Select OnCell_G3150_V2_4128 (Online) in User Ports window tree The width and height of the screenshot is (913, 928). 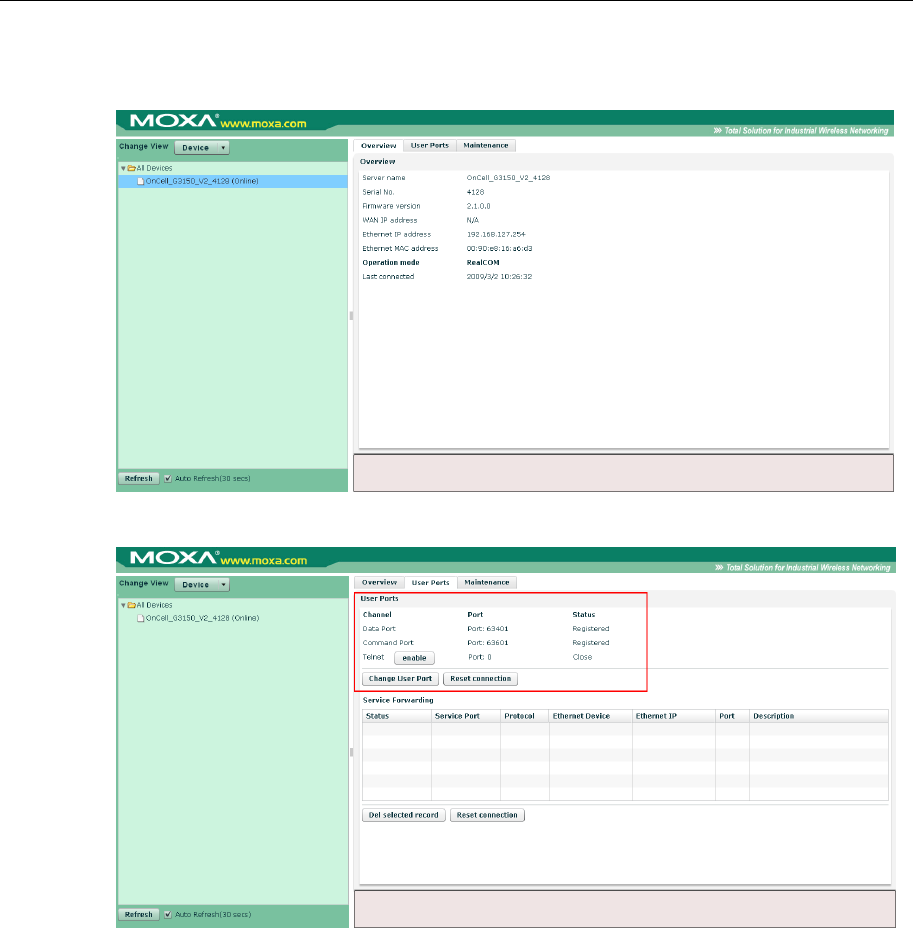click(x=202, y=618)
